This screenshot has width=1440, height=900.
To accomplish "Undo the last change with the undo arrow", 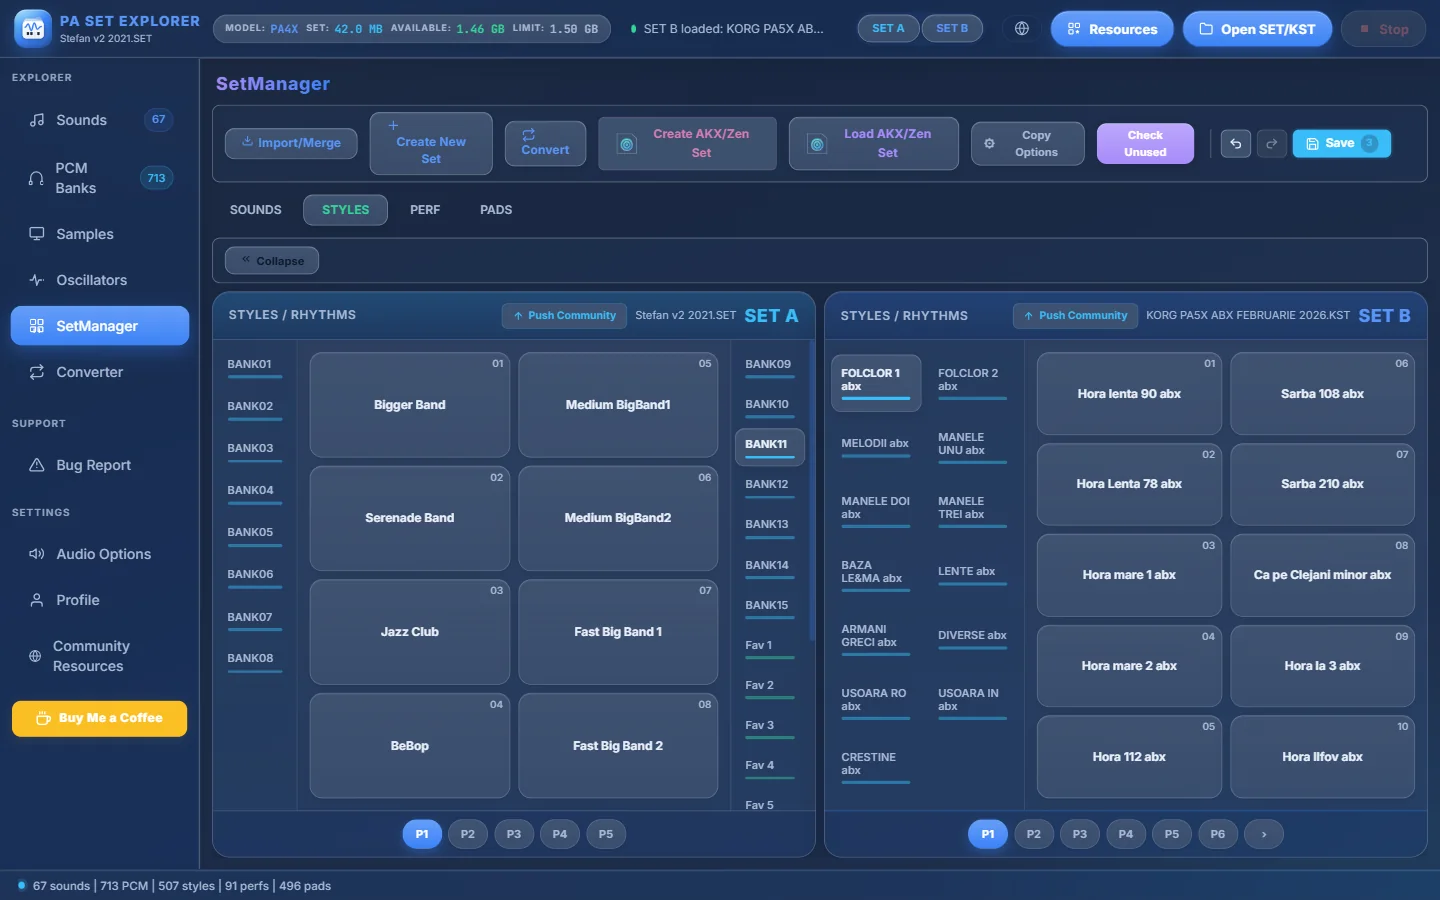I will pyautogui.click(x=1236, y=144).
